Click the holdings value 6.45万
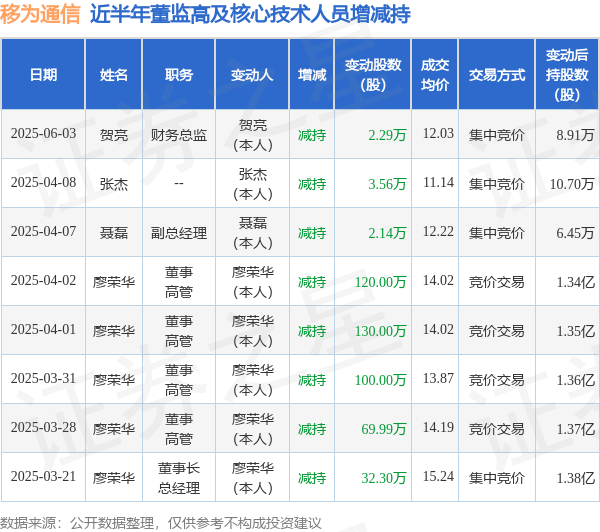This screenshot has width=600, height=532. coord(575,233)
